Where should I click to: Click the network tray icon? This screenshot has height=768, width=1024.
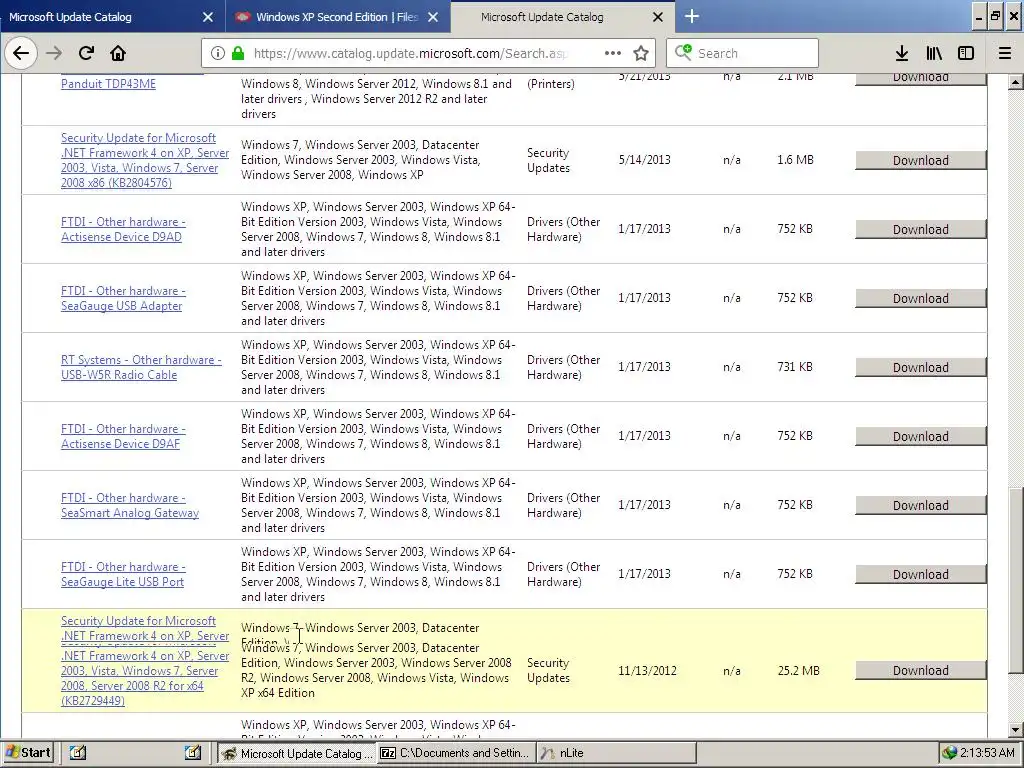coord(950,753)
